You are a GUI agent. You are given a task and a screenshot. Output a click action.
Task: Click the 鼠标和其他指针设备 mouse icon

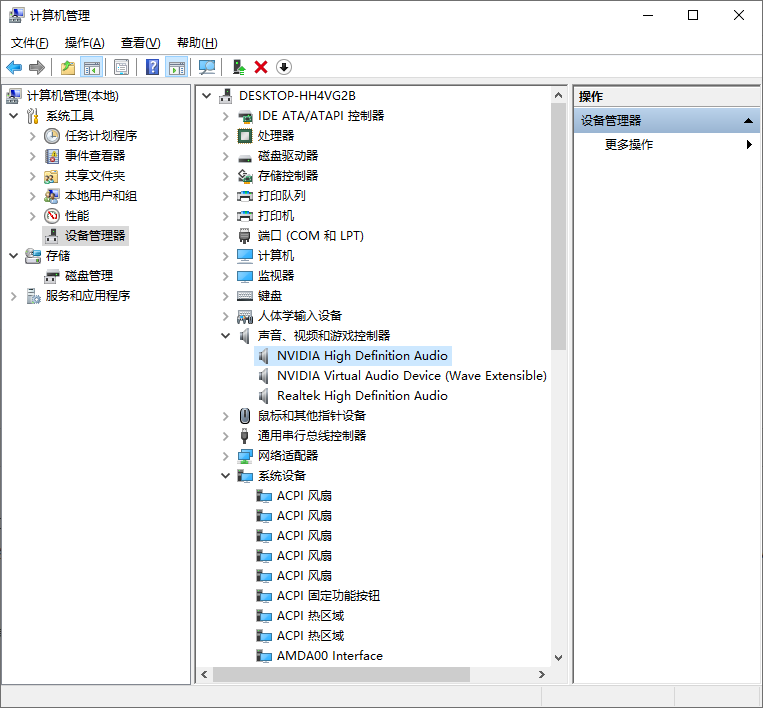245,416
